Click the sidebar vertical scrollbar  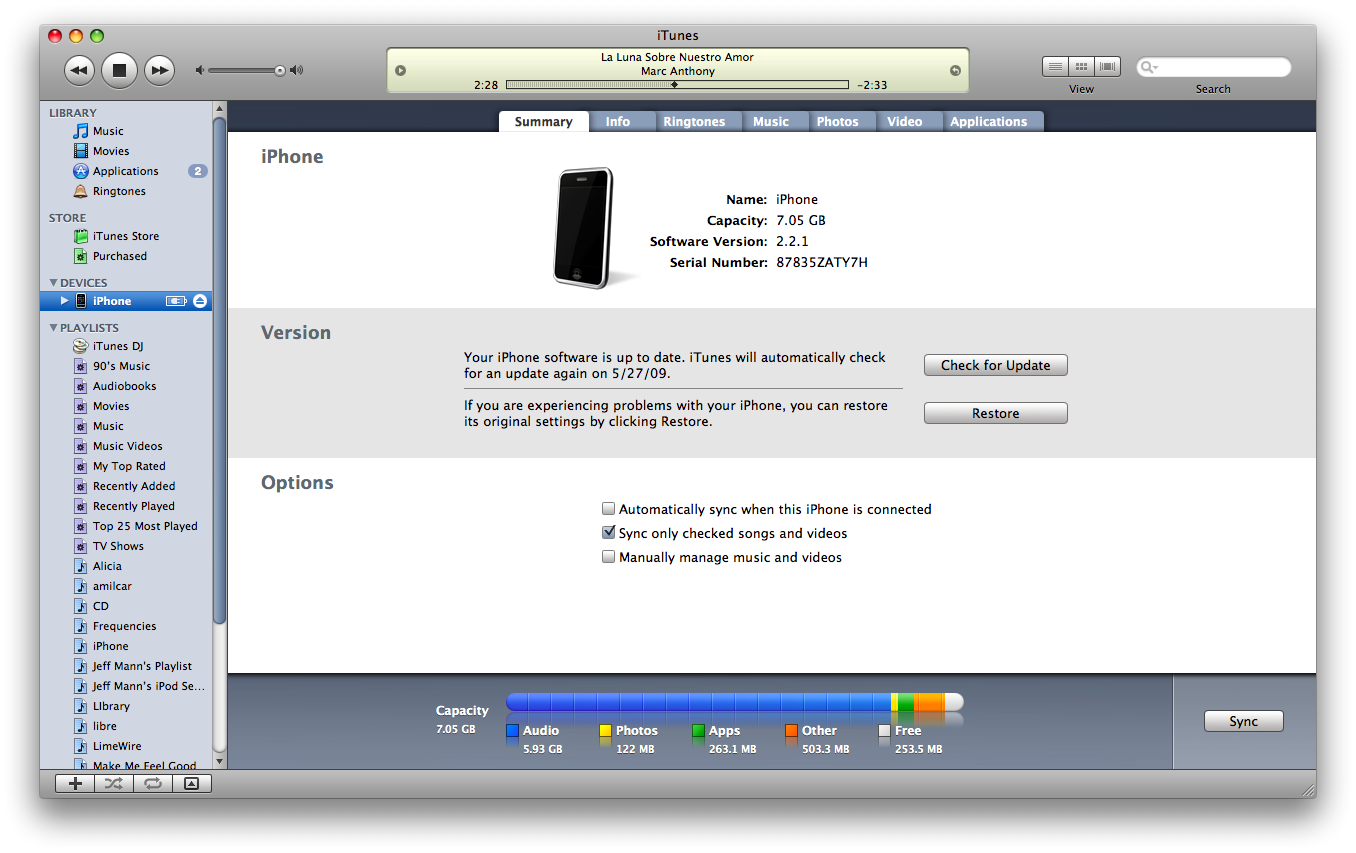(x=220, y=371)
